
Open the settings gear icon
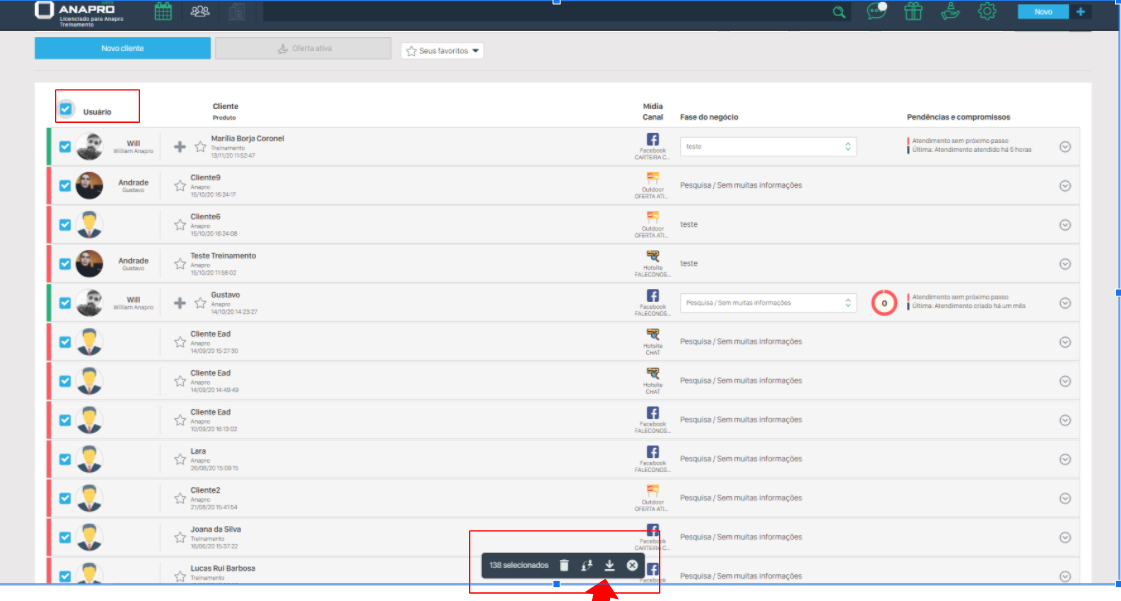click(987, 12)
